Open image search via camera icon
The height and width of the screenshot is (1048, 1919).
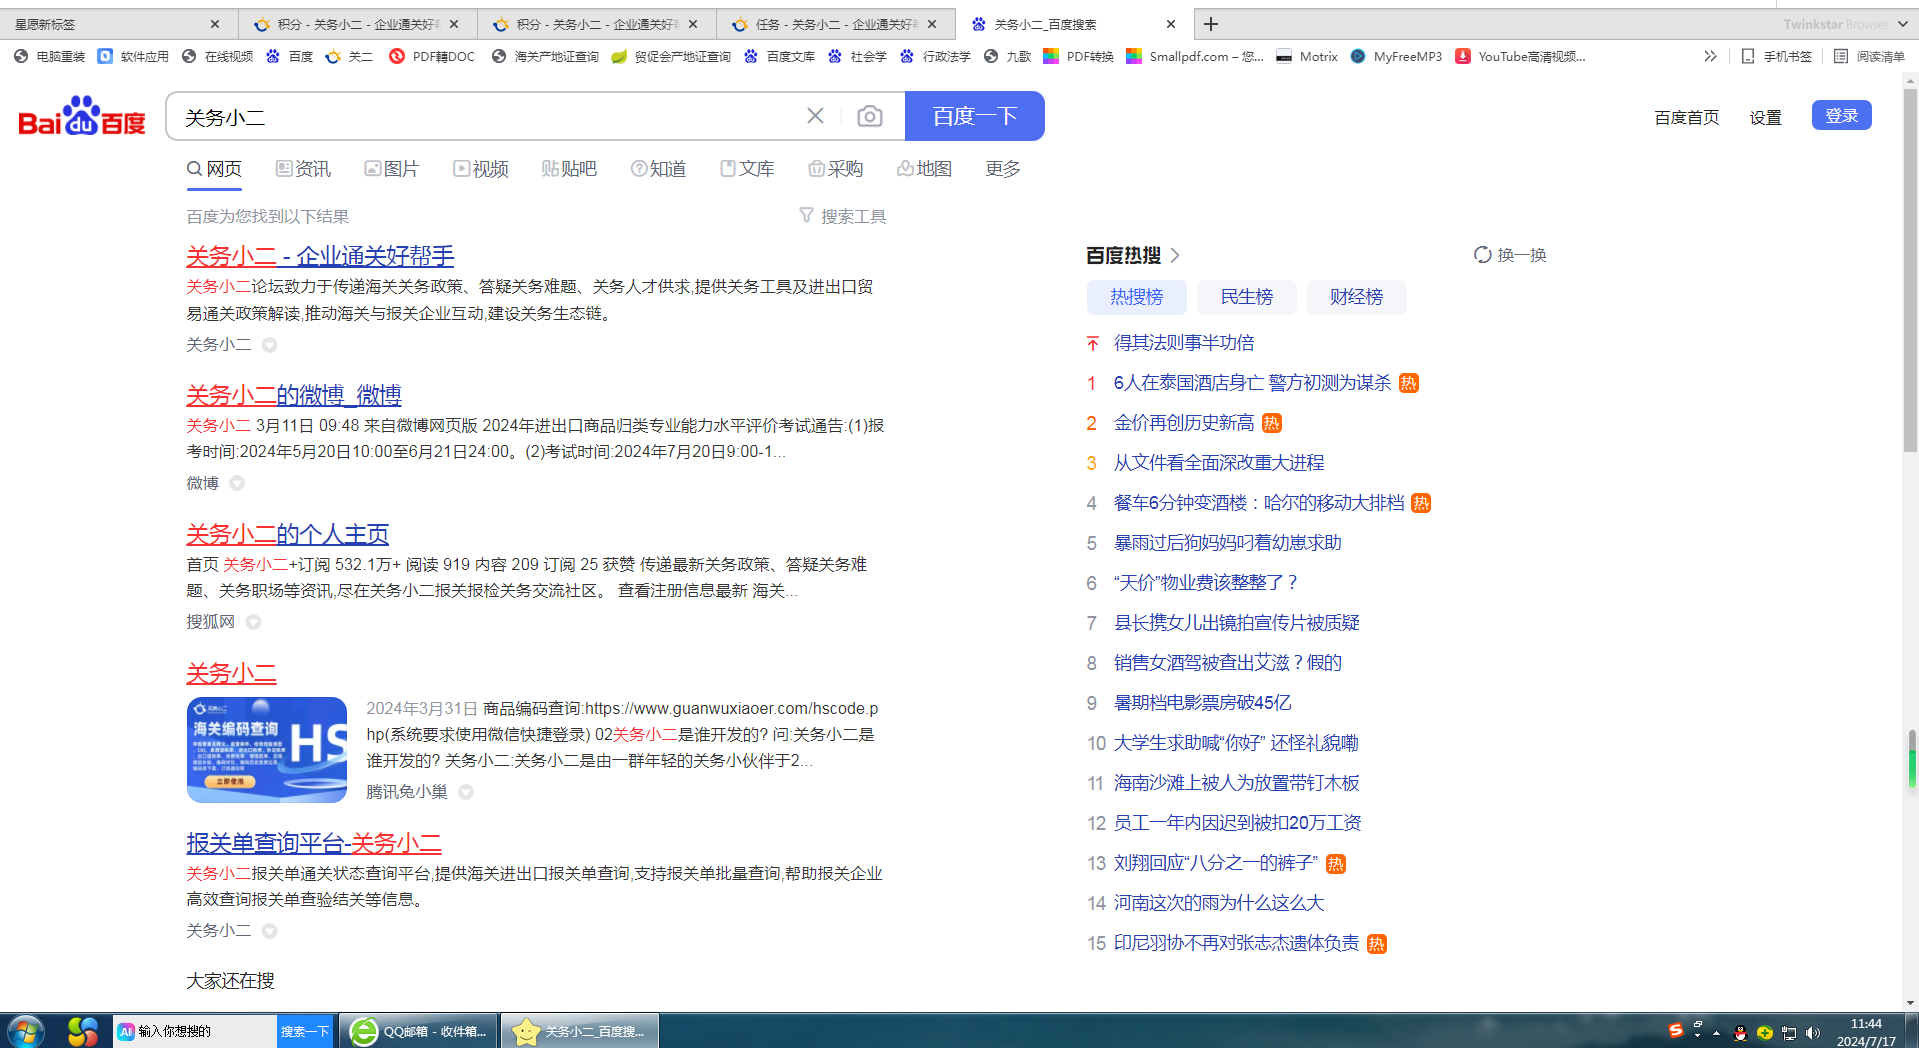click(870, 116)
